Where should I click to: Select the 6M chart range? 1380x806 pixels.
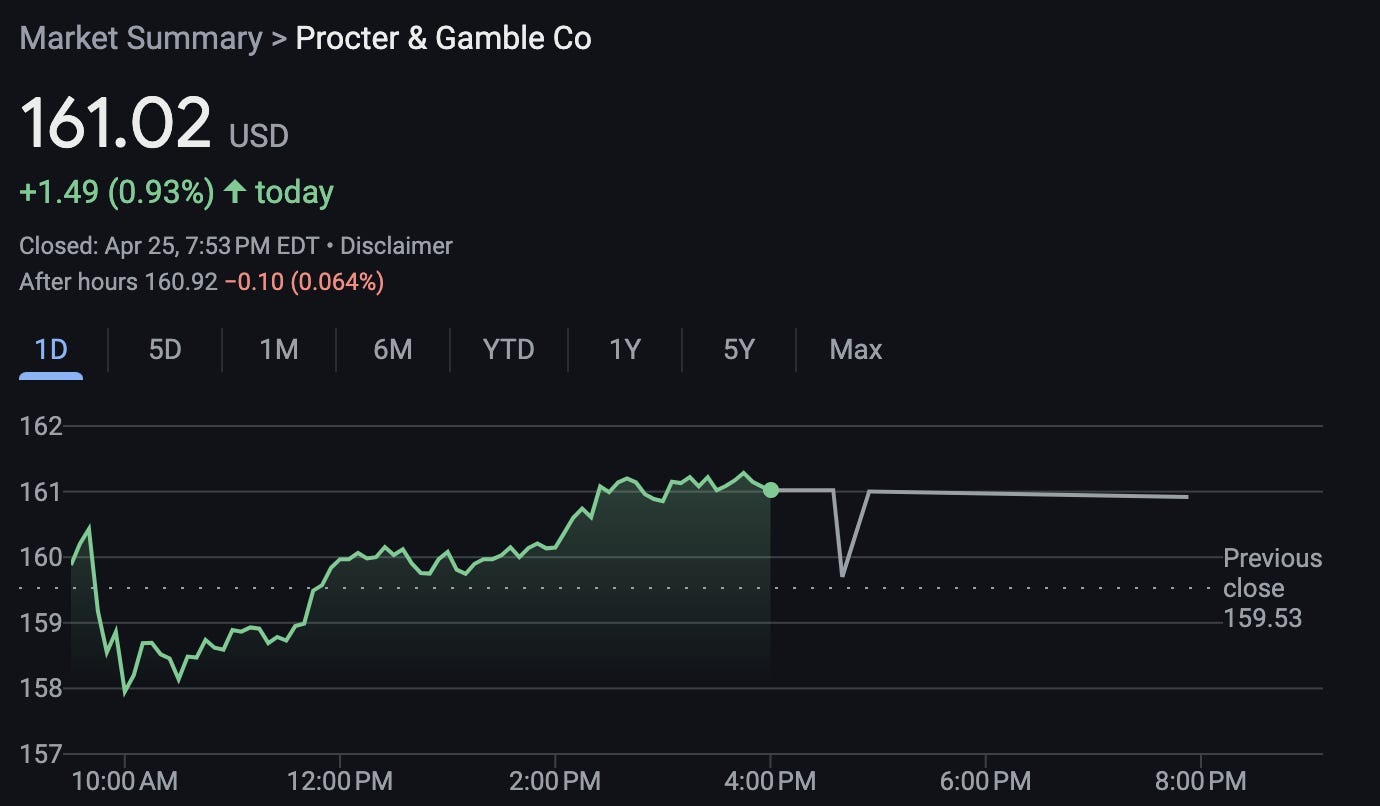tap(392, 350)
